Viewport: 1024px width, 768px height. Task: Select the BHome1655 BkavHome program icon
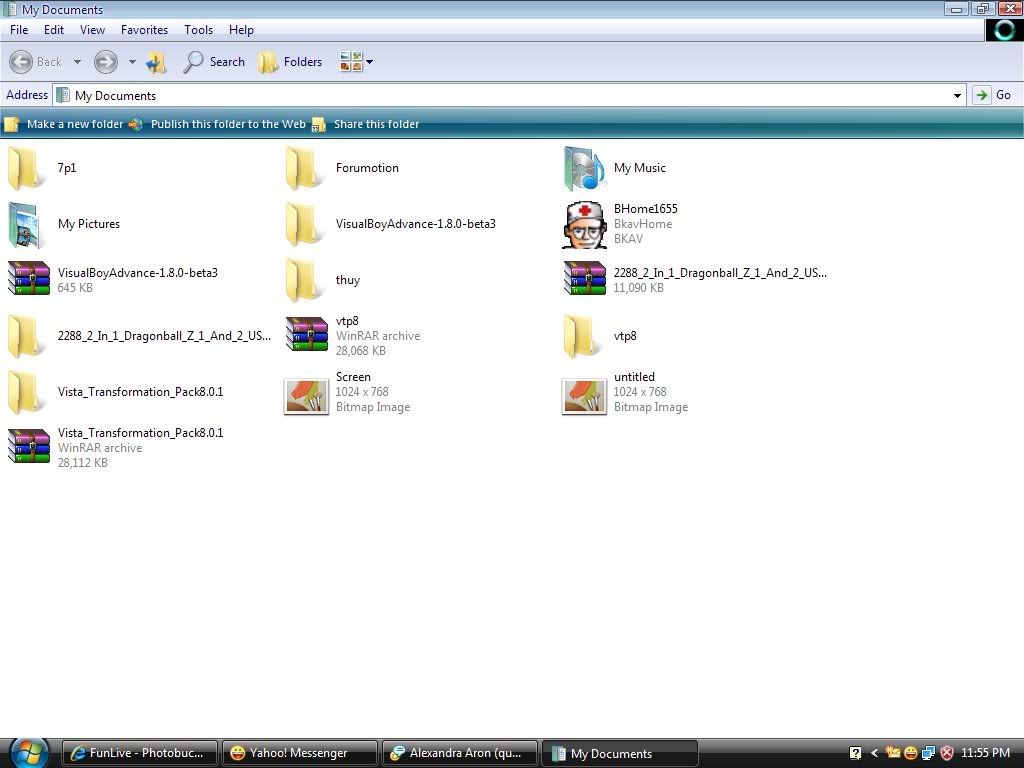pos(584,225)
